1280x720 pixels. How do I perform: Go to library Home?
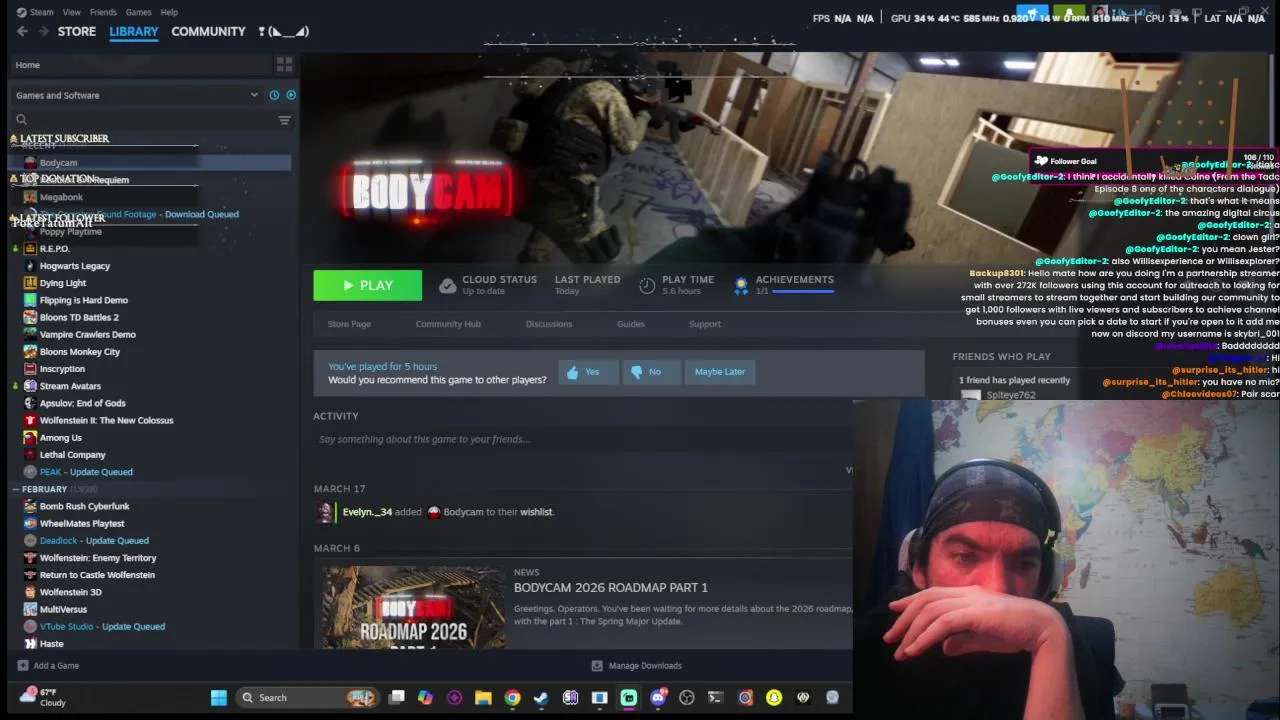[28, 65]
